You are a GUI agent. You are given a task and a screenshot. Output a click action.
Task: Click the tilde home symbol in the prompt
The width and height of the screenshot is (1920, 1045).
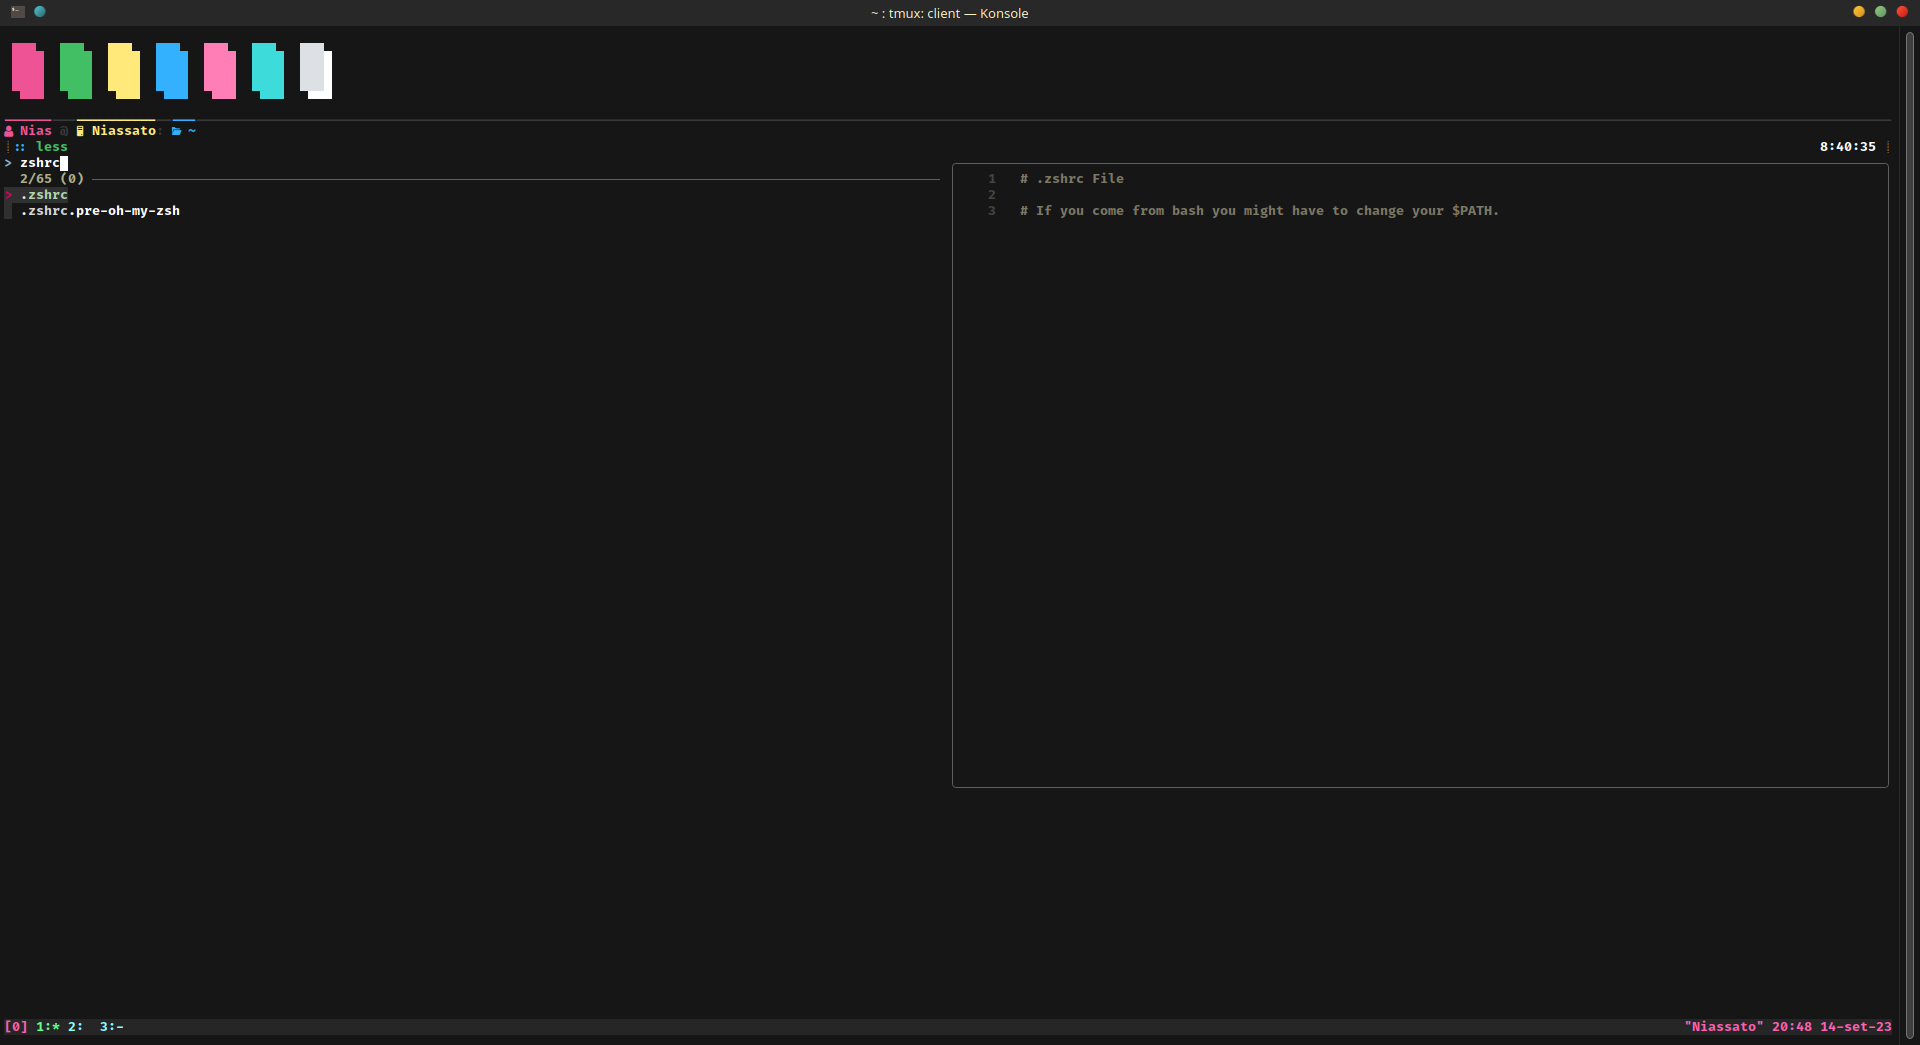[190, 130]
